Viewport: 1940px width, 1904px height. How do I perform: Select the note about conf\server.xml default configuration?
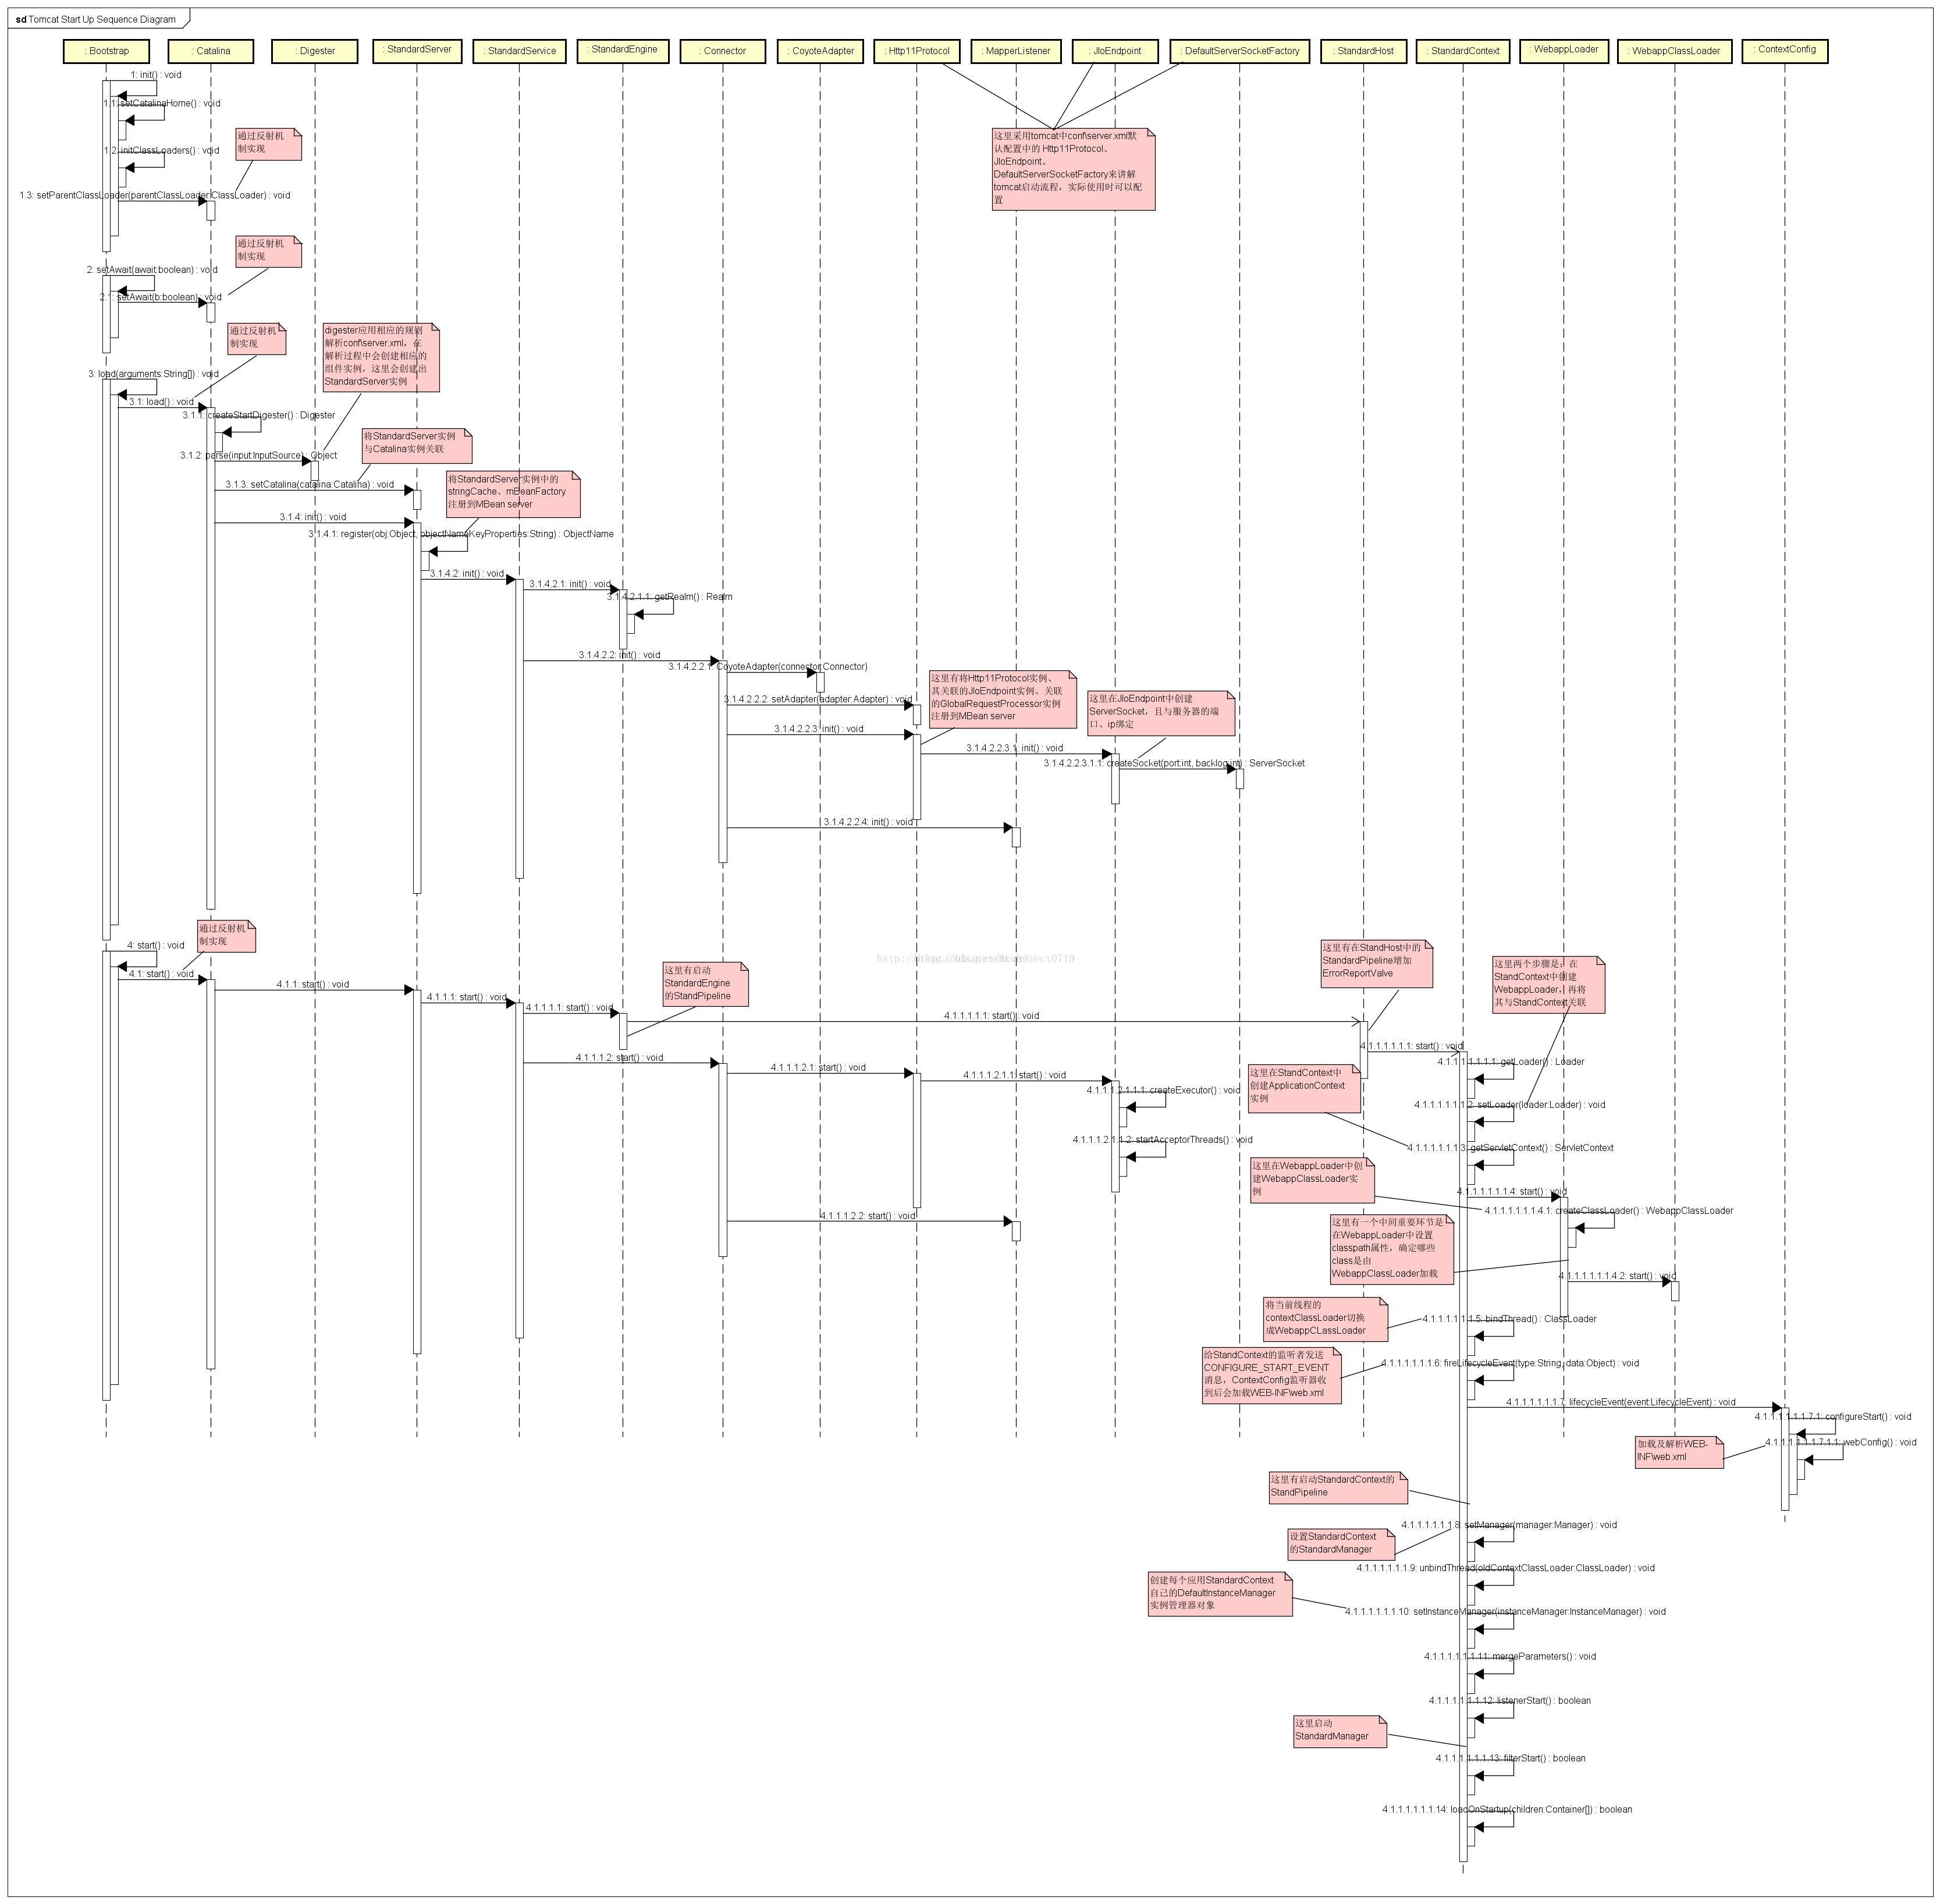1073,169
